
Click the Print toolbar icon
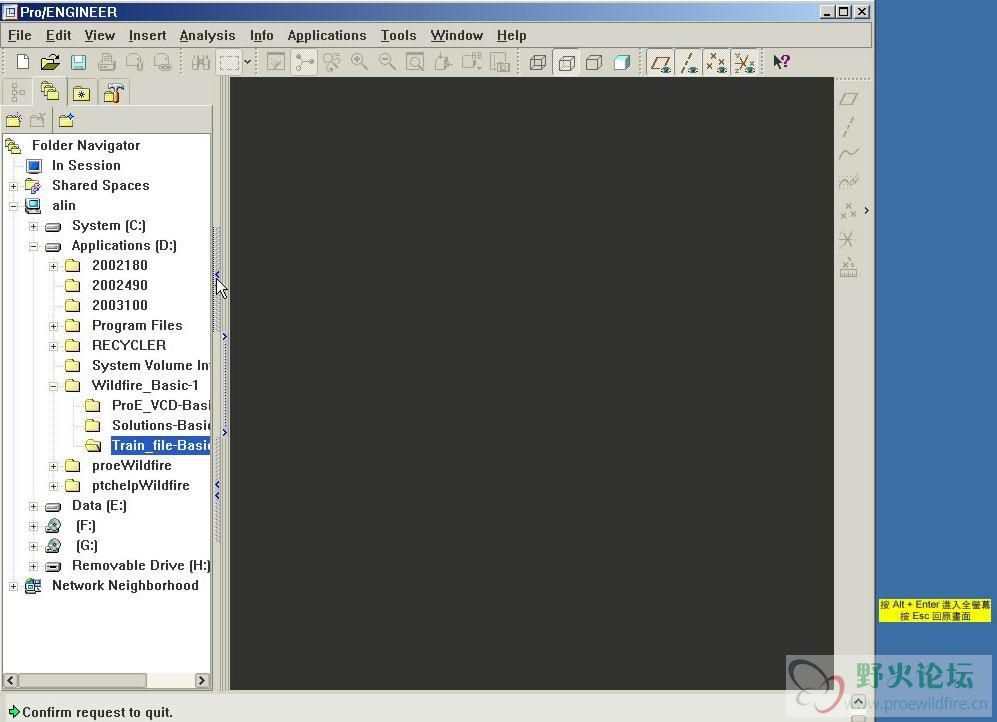tap(106, 62)
